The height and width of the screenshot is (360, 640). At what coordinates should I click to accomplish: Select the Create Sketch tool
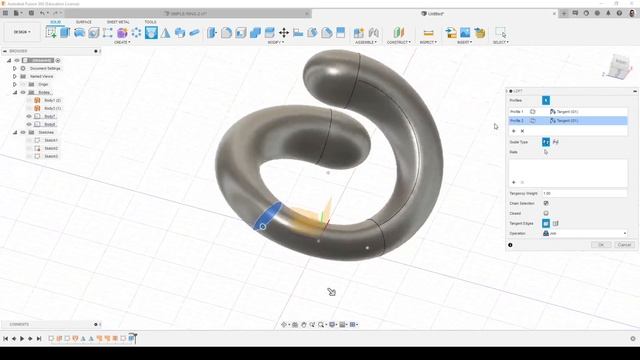tap(51, 33)
